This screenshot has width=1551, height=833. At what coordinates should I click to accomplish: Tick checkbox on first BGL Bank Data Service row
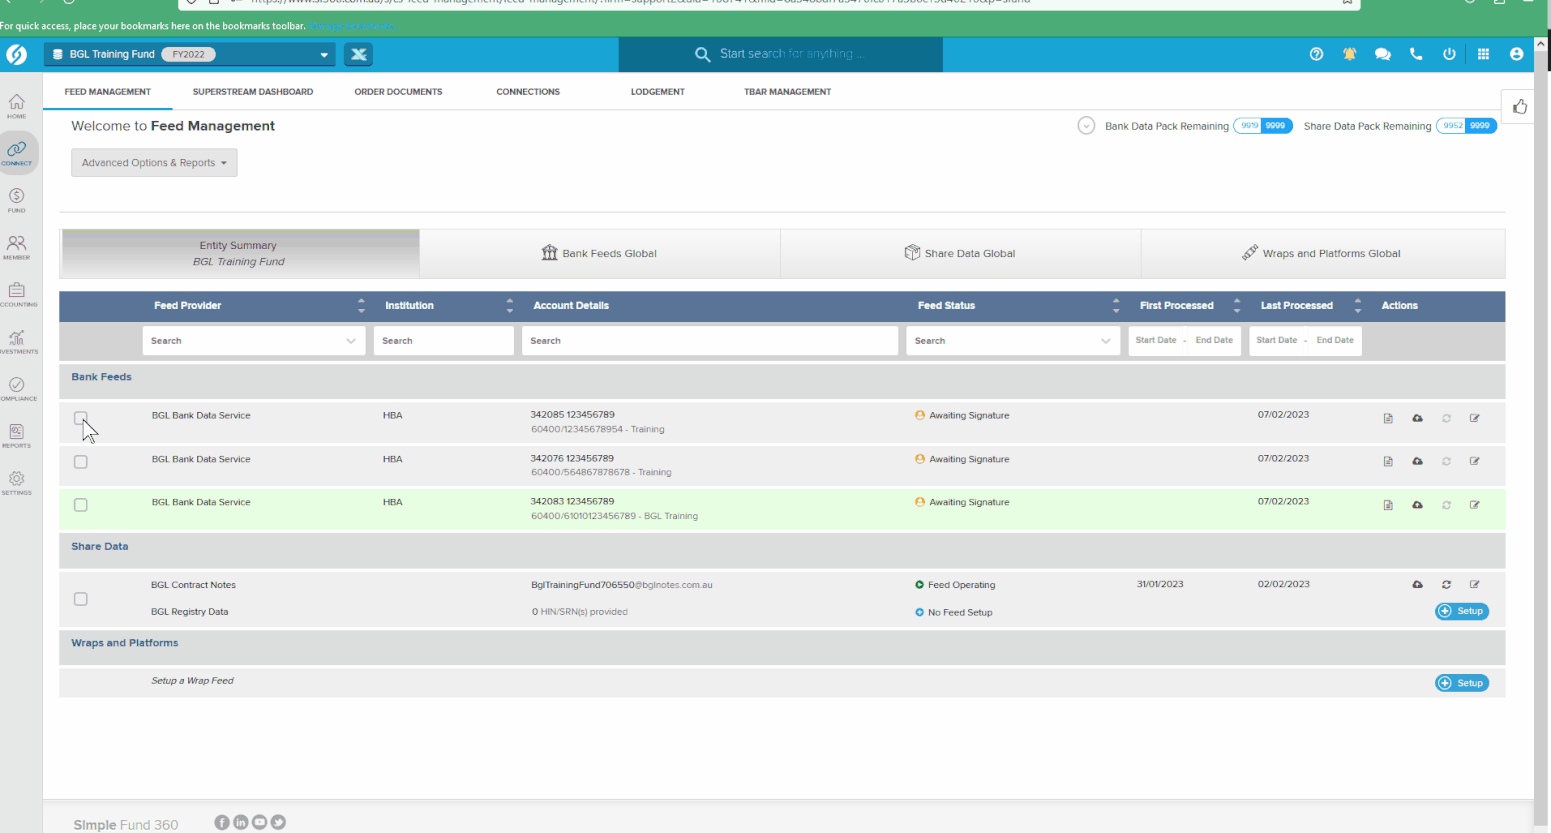[80, 418]
